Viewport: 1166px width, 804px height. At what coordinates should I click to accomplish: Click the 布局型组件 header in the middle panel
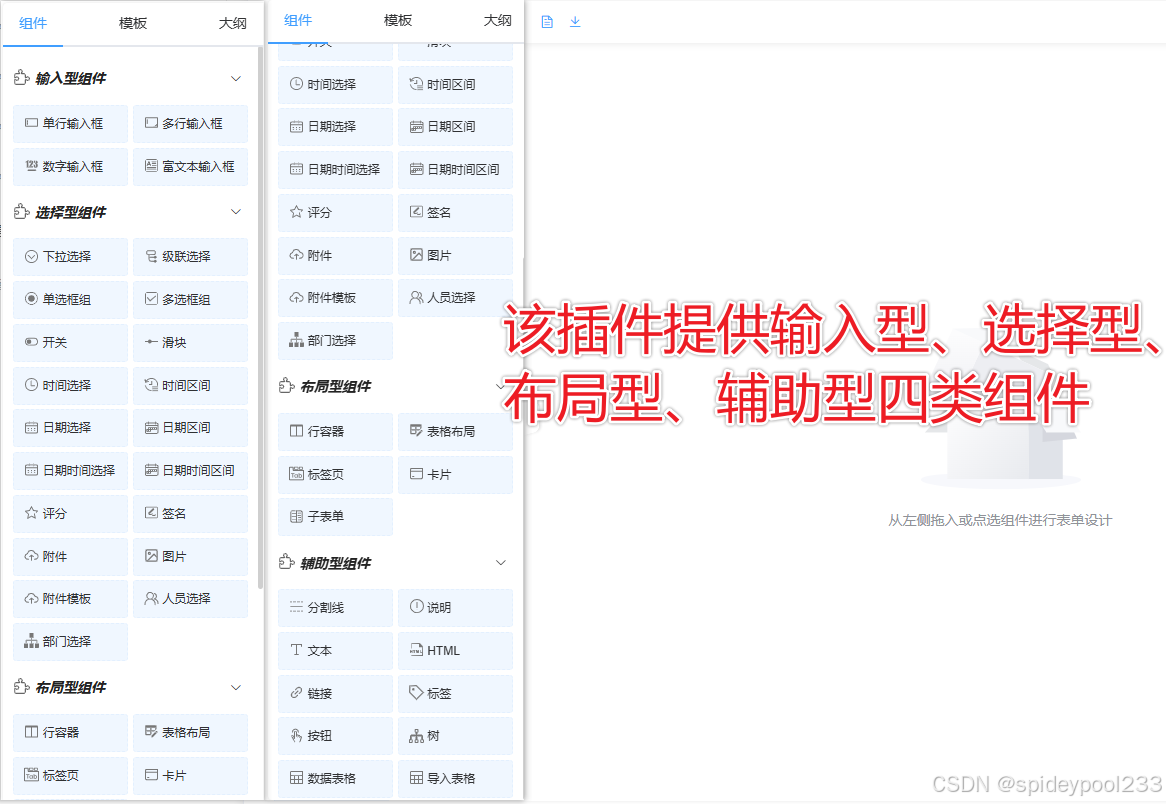(x=335, y=387)
